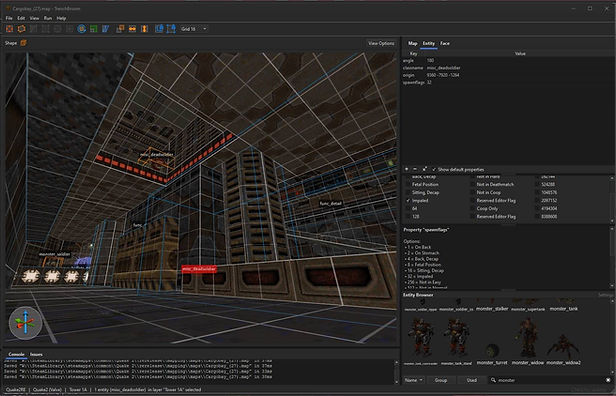Activate the Rotate tool
Image resolution: width=616 pixels, height=396 pixels.
pyautogui.click(x=81, y=29)
